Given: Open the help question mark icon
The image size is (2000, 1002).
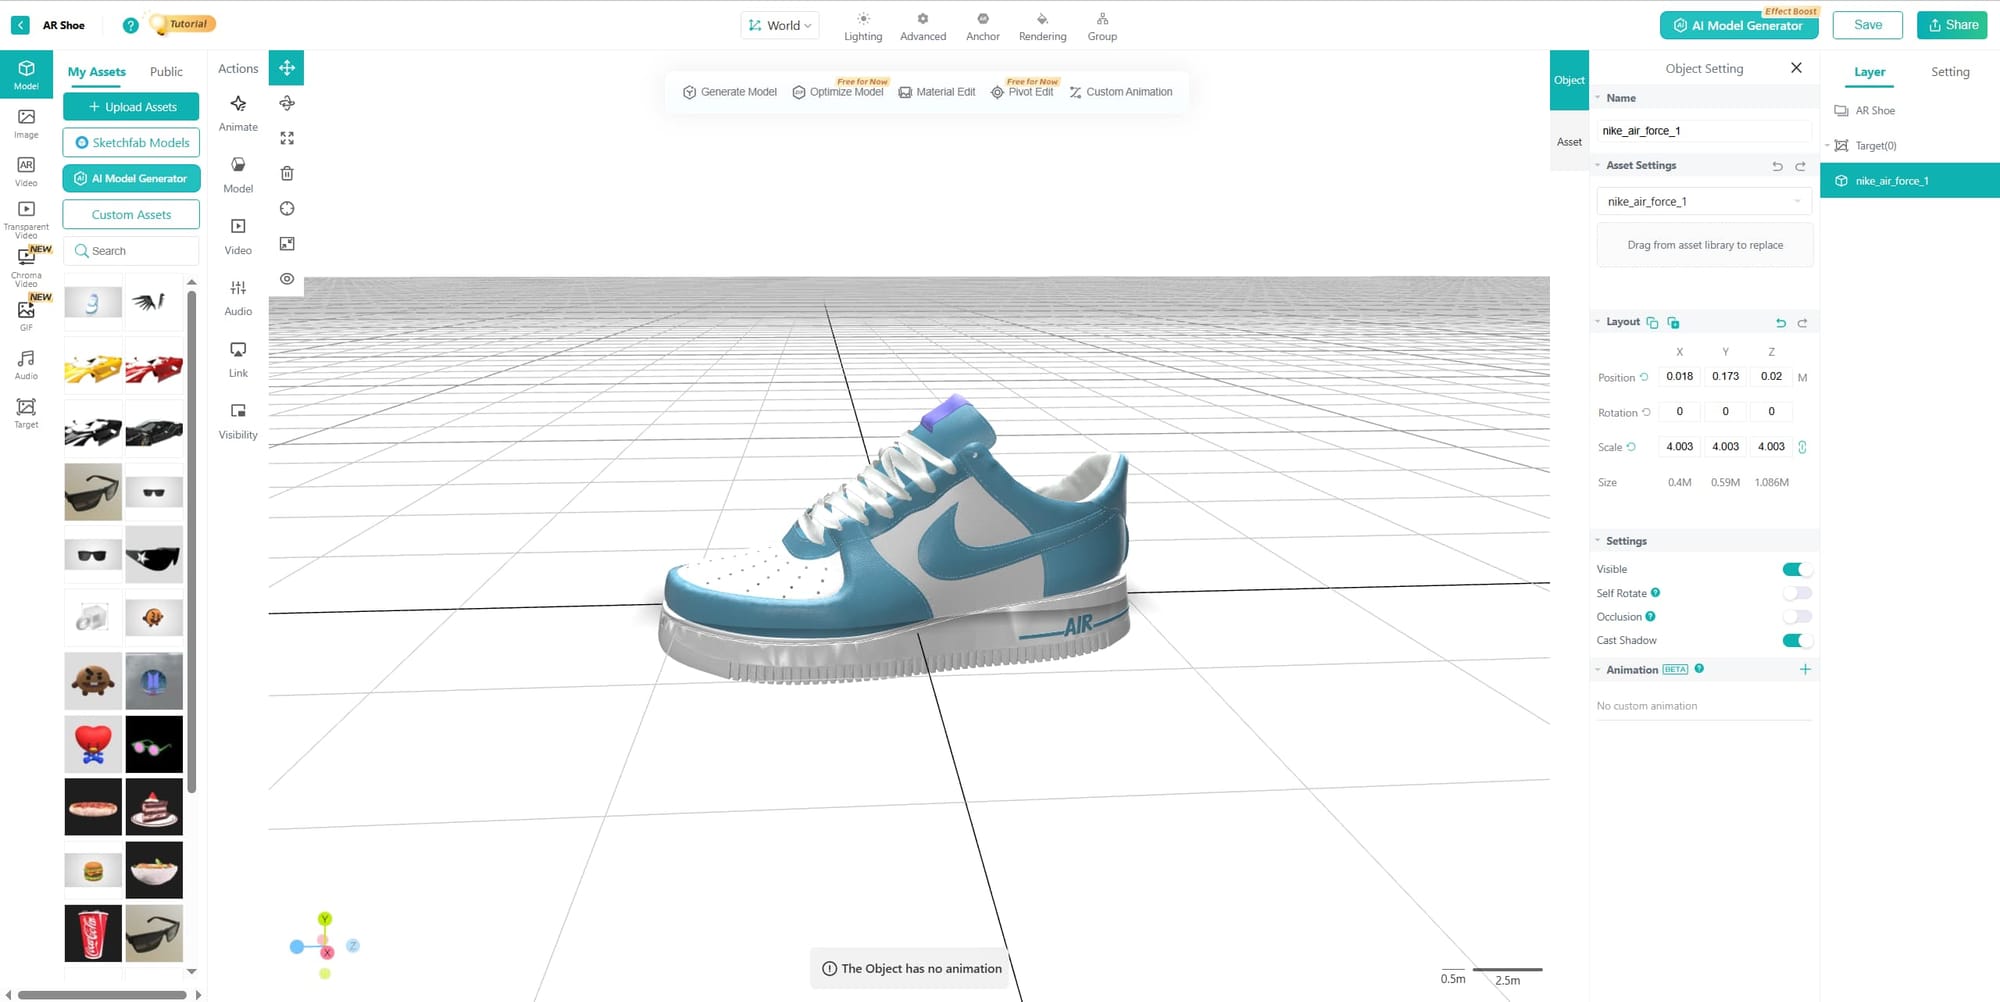Looking at the screenshot, I should pyautogui.click(x=130, y=25).
